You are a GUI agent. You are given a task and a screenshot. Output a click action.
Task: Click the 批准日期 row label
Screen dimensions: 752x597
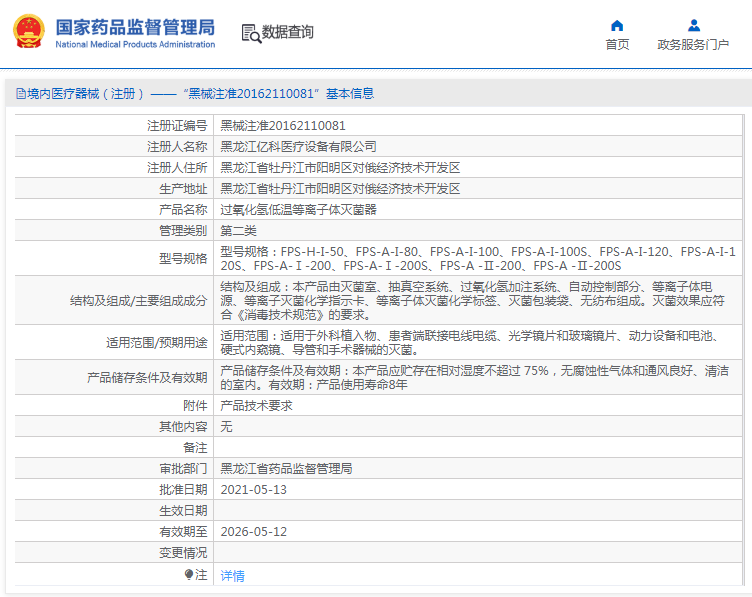183,490
